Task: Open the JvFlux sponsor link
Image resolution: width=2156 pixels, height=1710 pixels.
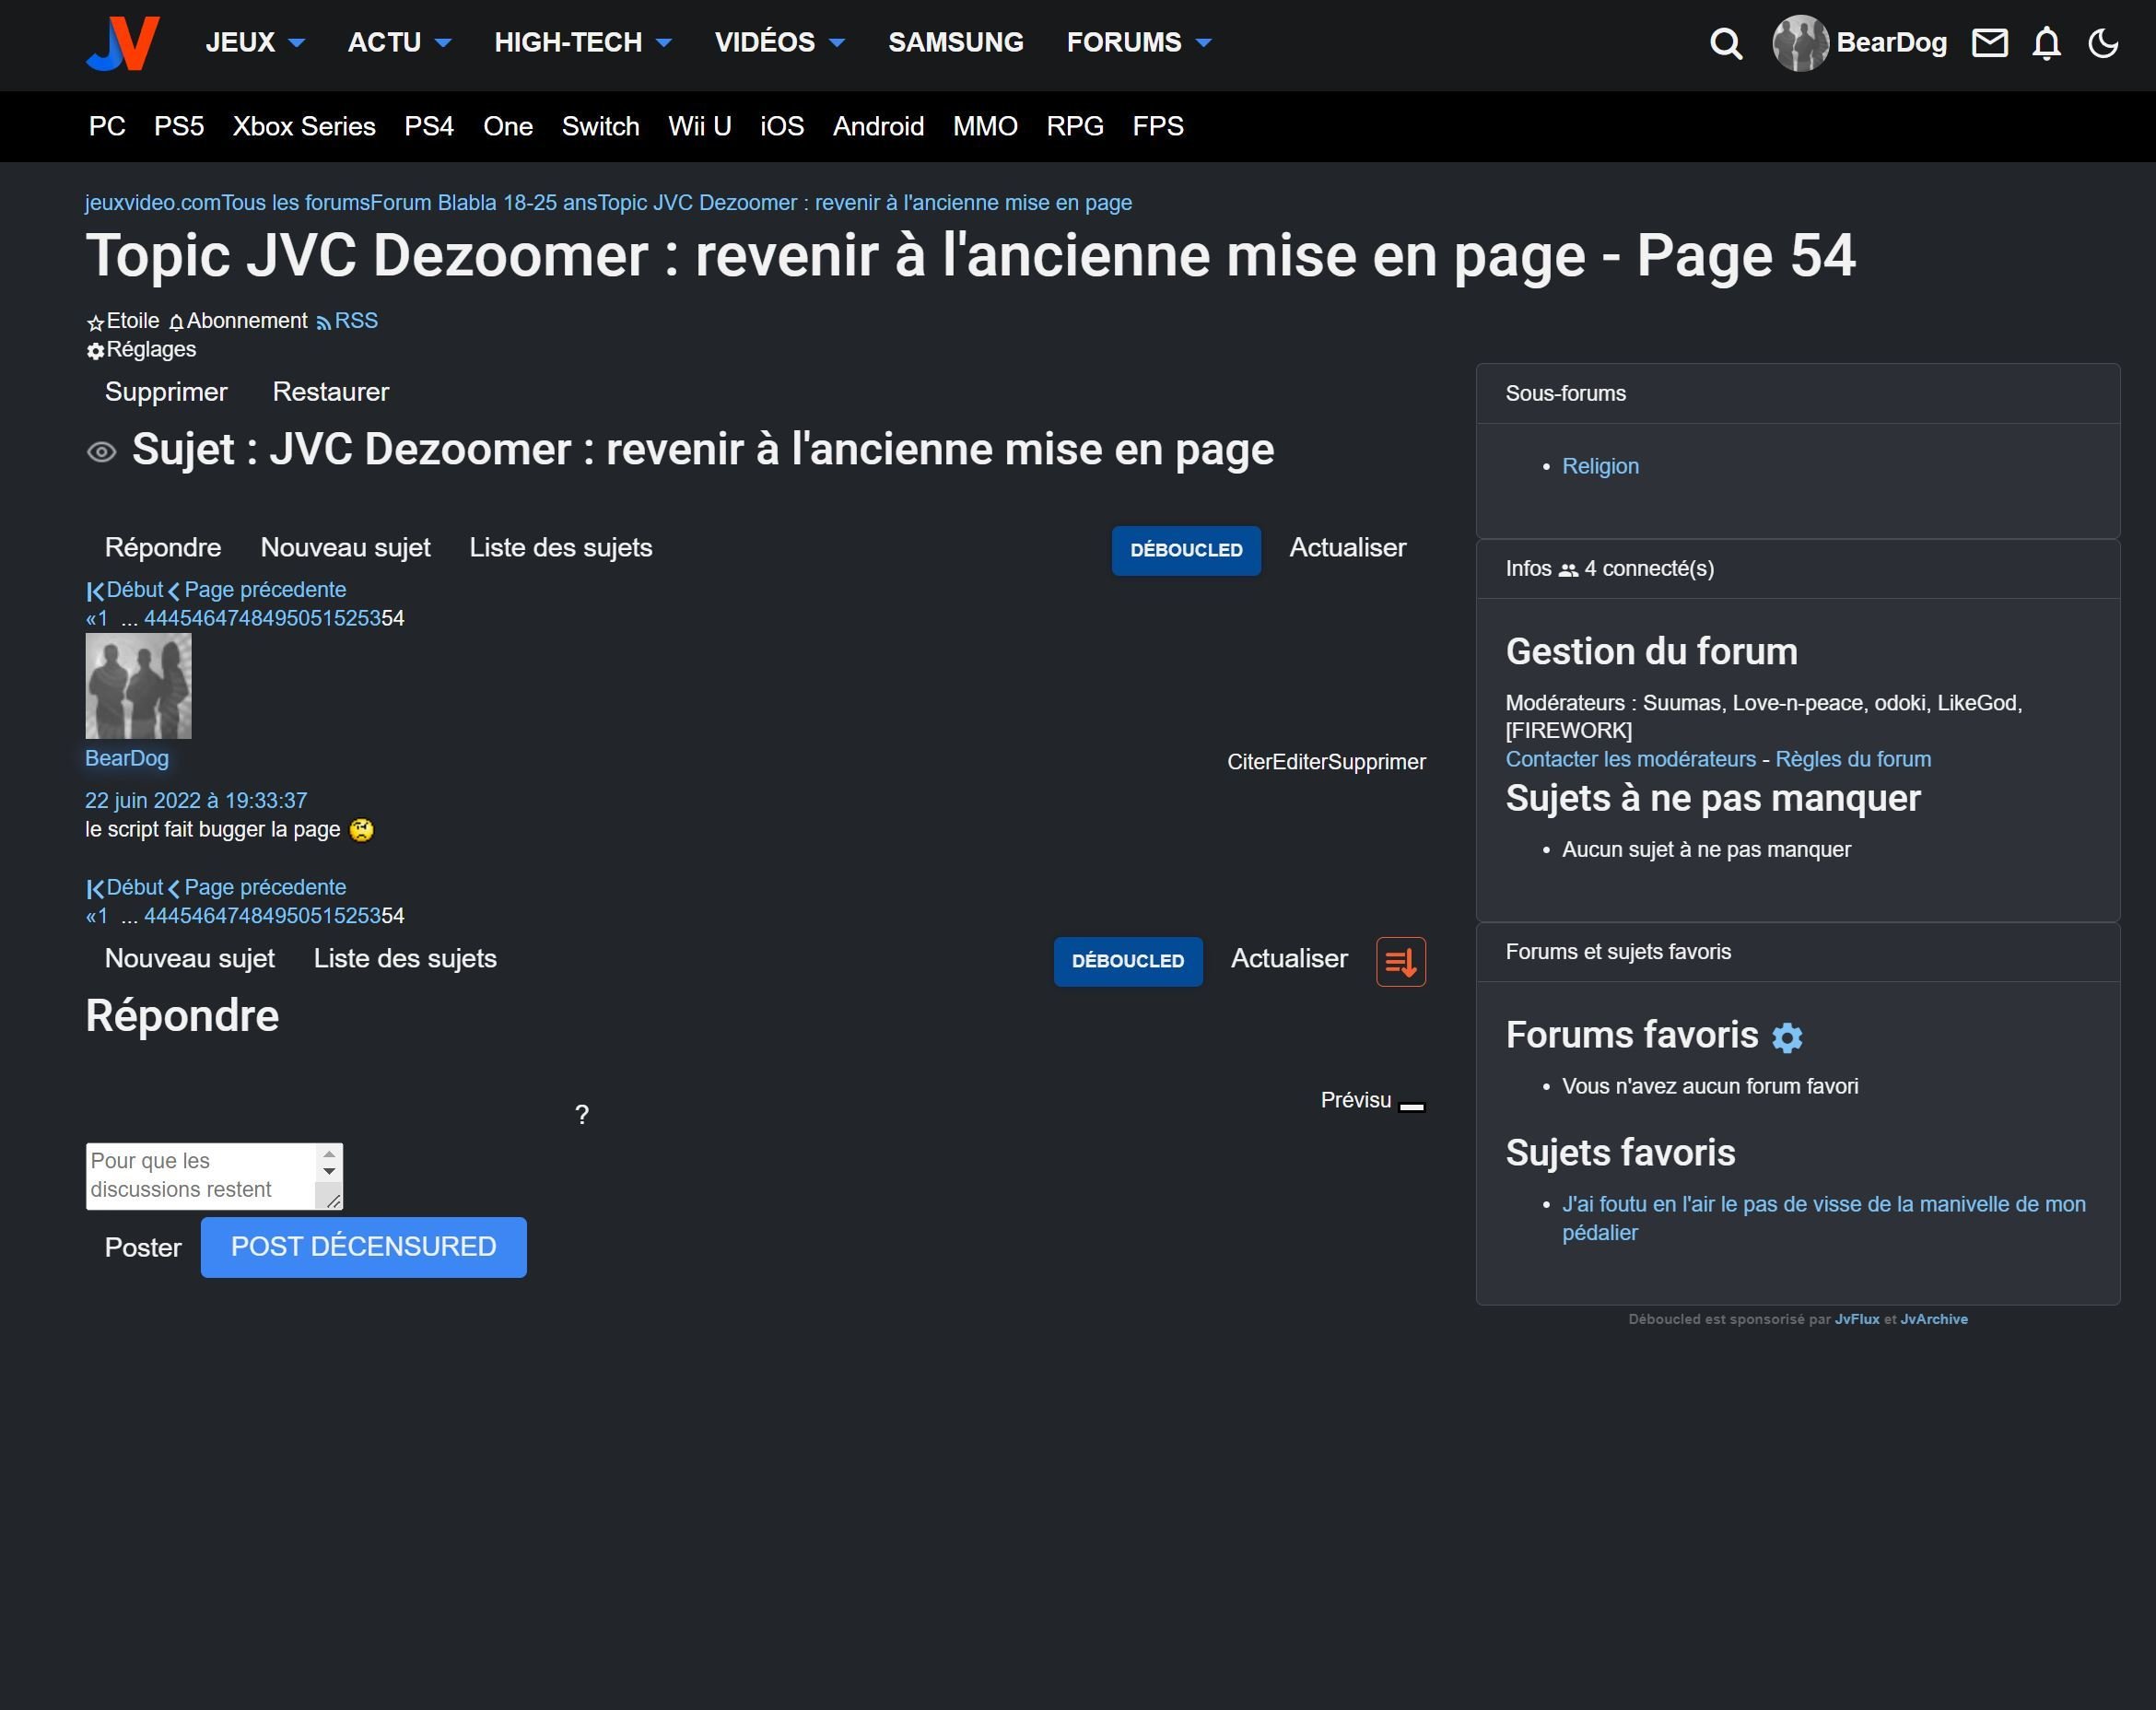Action: point(1857,1320)
